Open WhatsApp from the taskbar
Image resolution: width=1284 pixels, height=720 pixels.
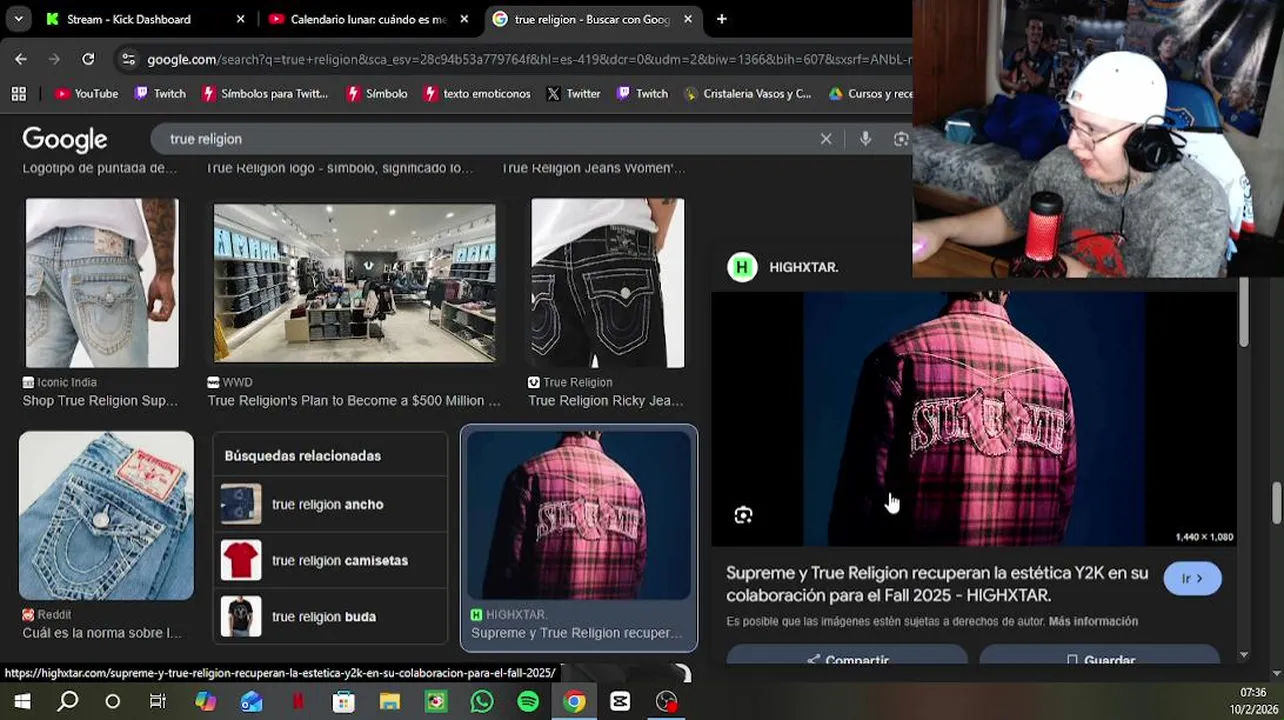482,702
